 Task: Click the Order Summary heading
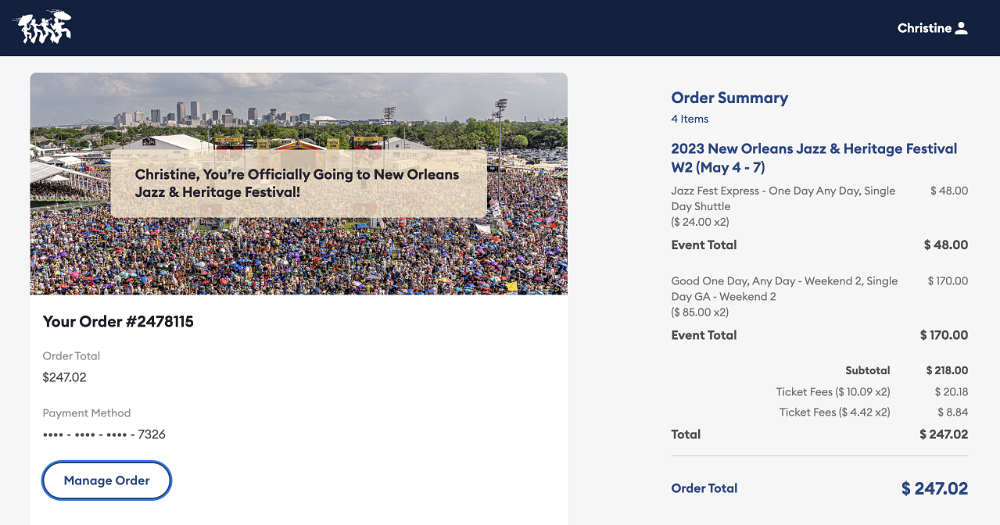pos(729,98)
